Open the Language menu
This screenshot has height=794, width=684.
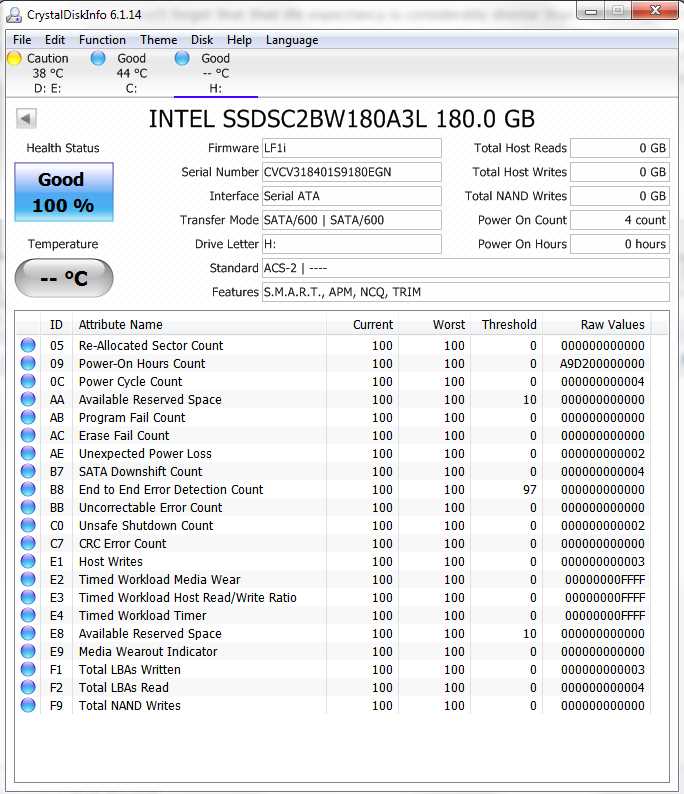(x=292, y=40)
